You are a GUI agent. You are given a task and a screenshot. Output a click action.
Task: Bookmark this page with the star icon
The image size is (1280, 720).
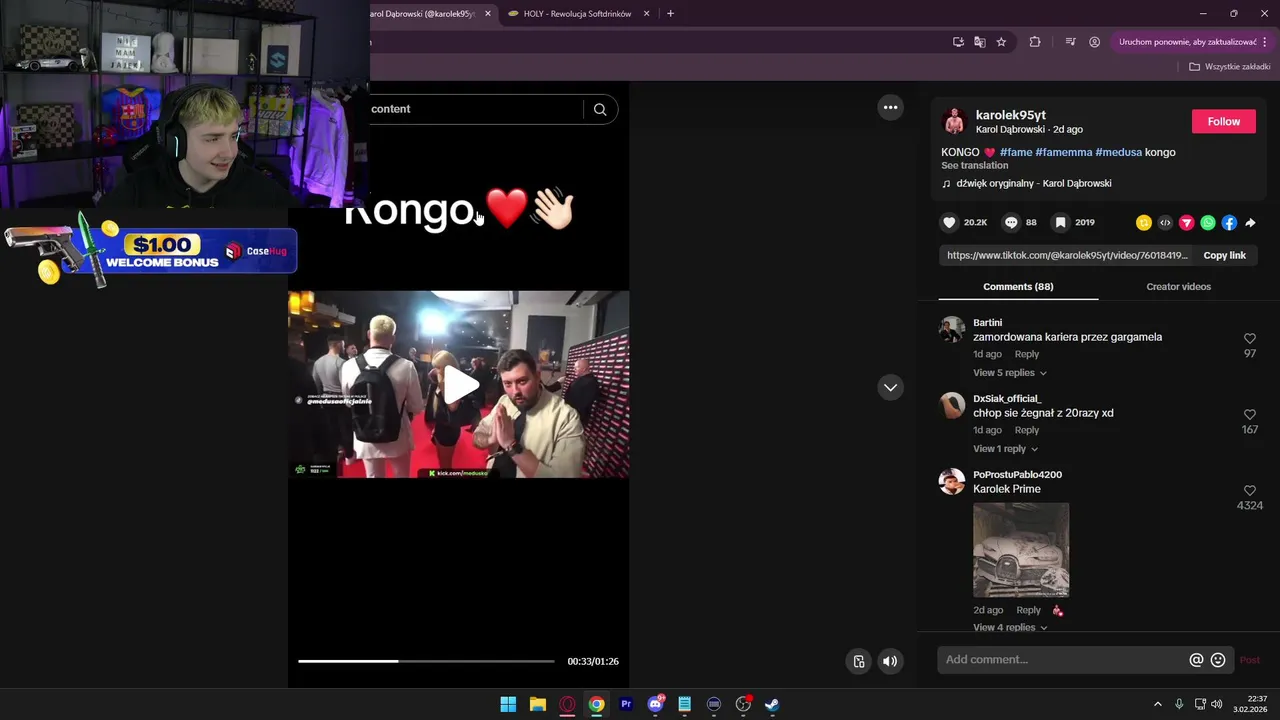click(1001, 42)
